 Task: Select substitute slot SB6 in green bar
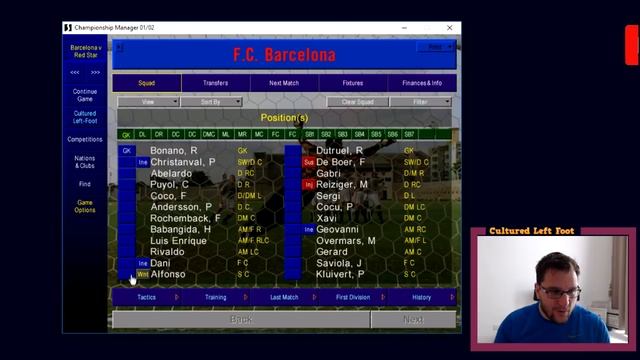393,134
